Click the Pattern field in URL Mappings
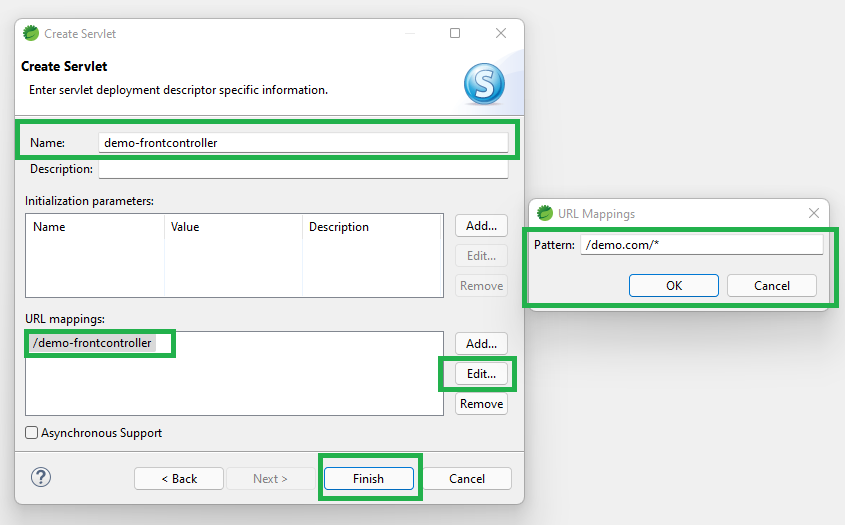 coord(702,245)
